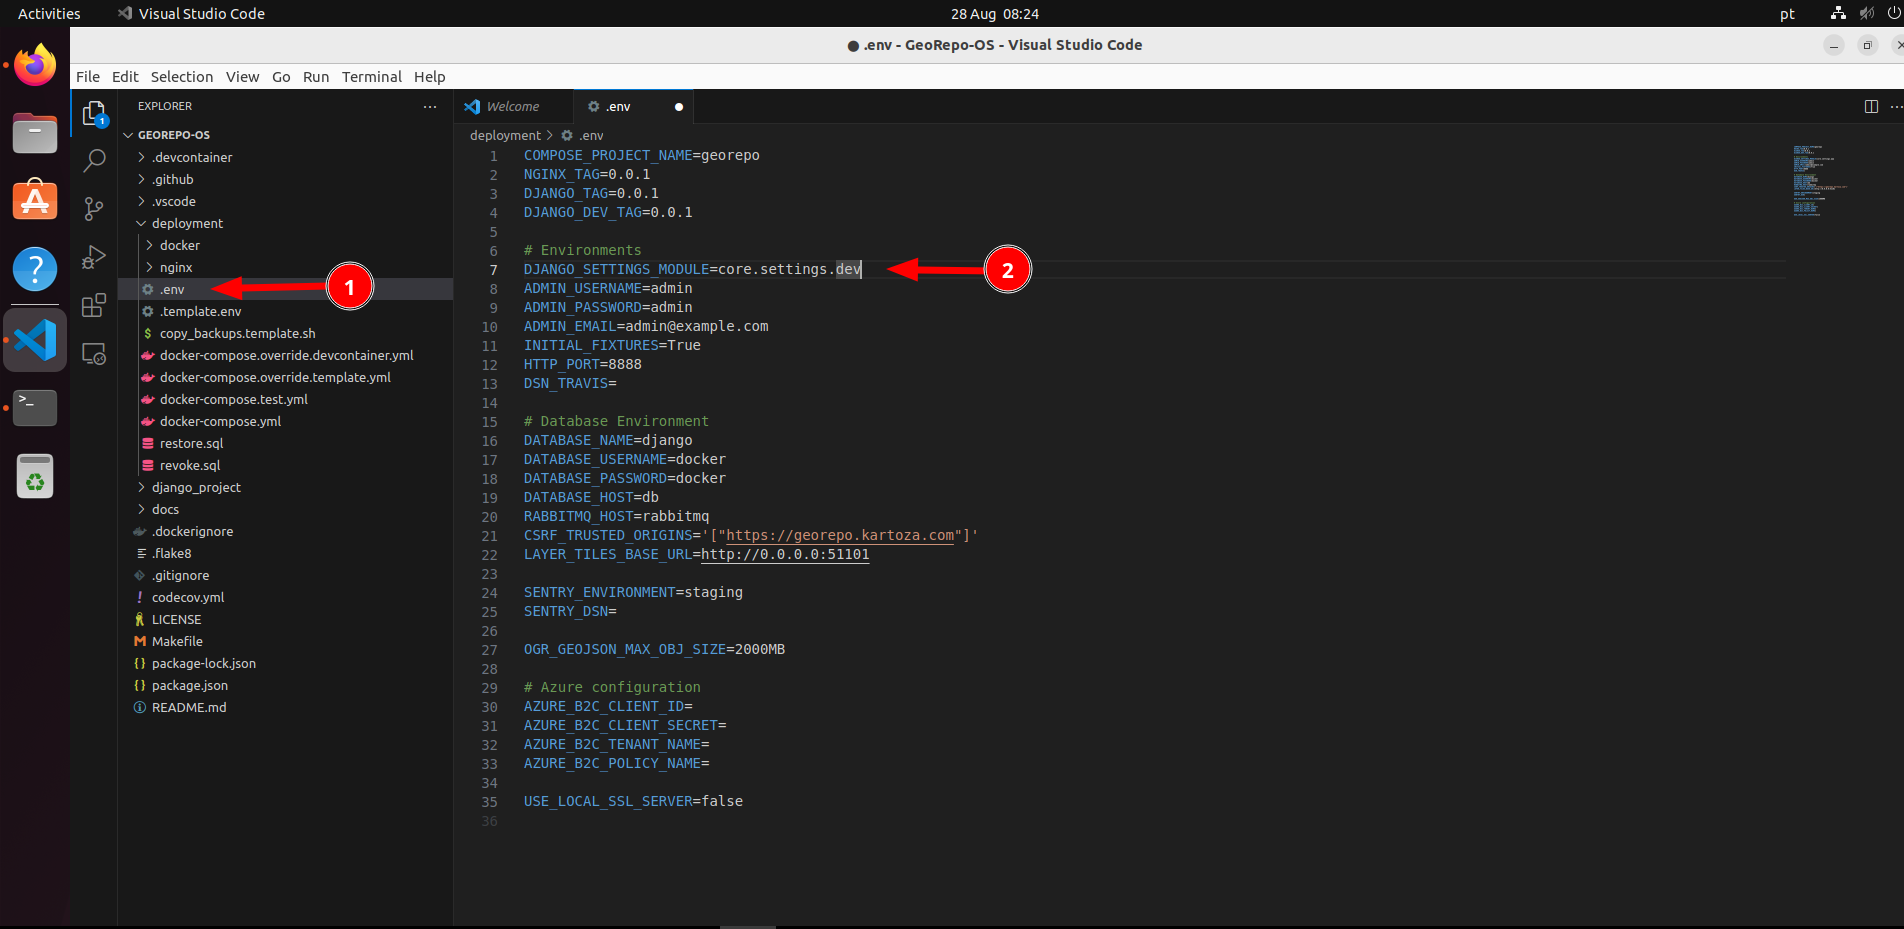Click the pt keyboard layout indicator
The height and width of the screenshot is (929, 1904).
(x=1787, y=14)
